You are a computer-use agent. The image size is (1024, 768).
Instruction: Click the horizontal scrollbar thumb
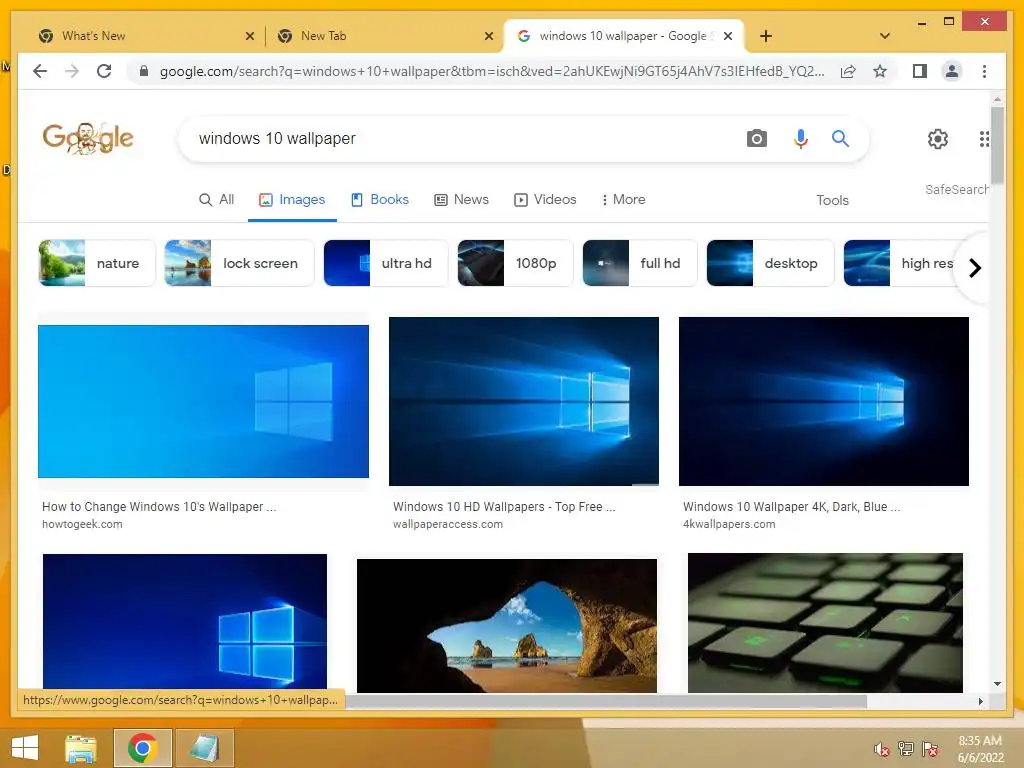click(x=606, y=701)
